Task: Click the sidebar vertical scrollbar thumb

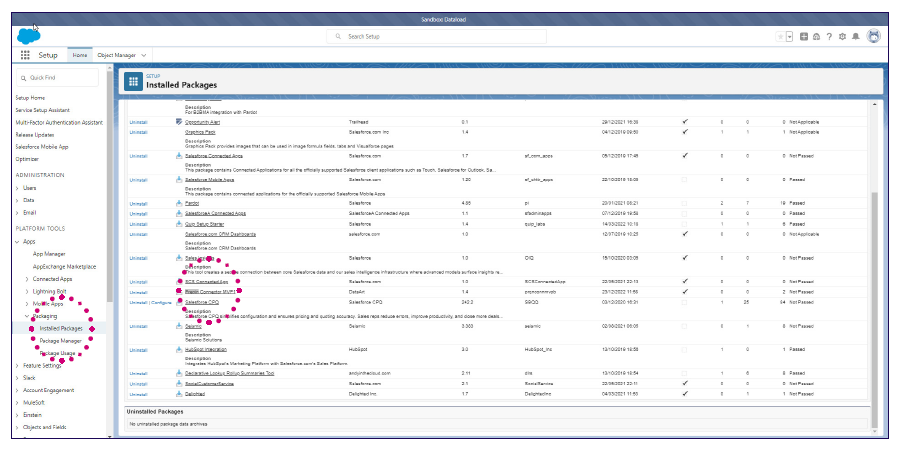Action: 110,185
